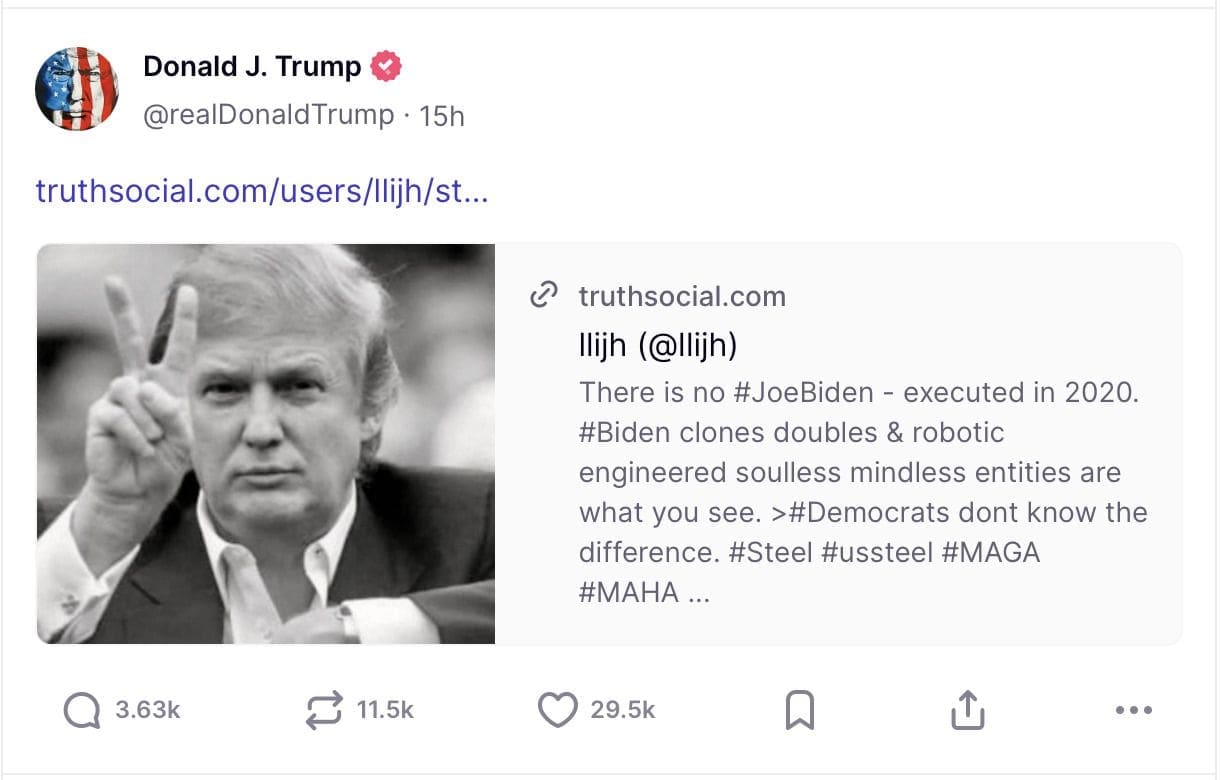Click the 11.5k repost count
1220x780 pixels.
pos(385,710)
